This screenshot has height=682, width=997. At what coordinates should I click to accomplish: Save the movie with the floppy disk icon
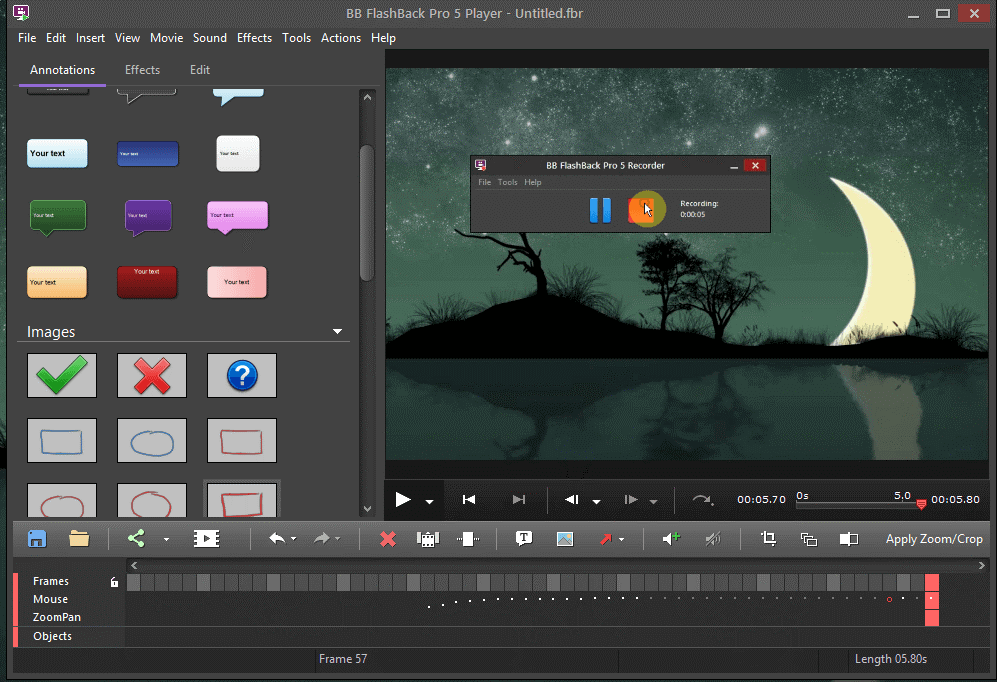point(37,538)
